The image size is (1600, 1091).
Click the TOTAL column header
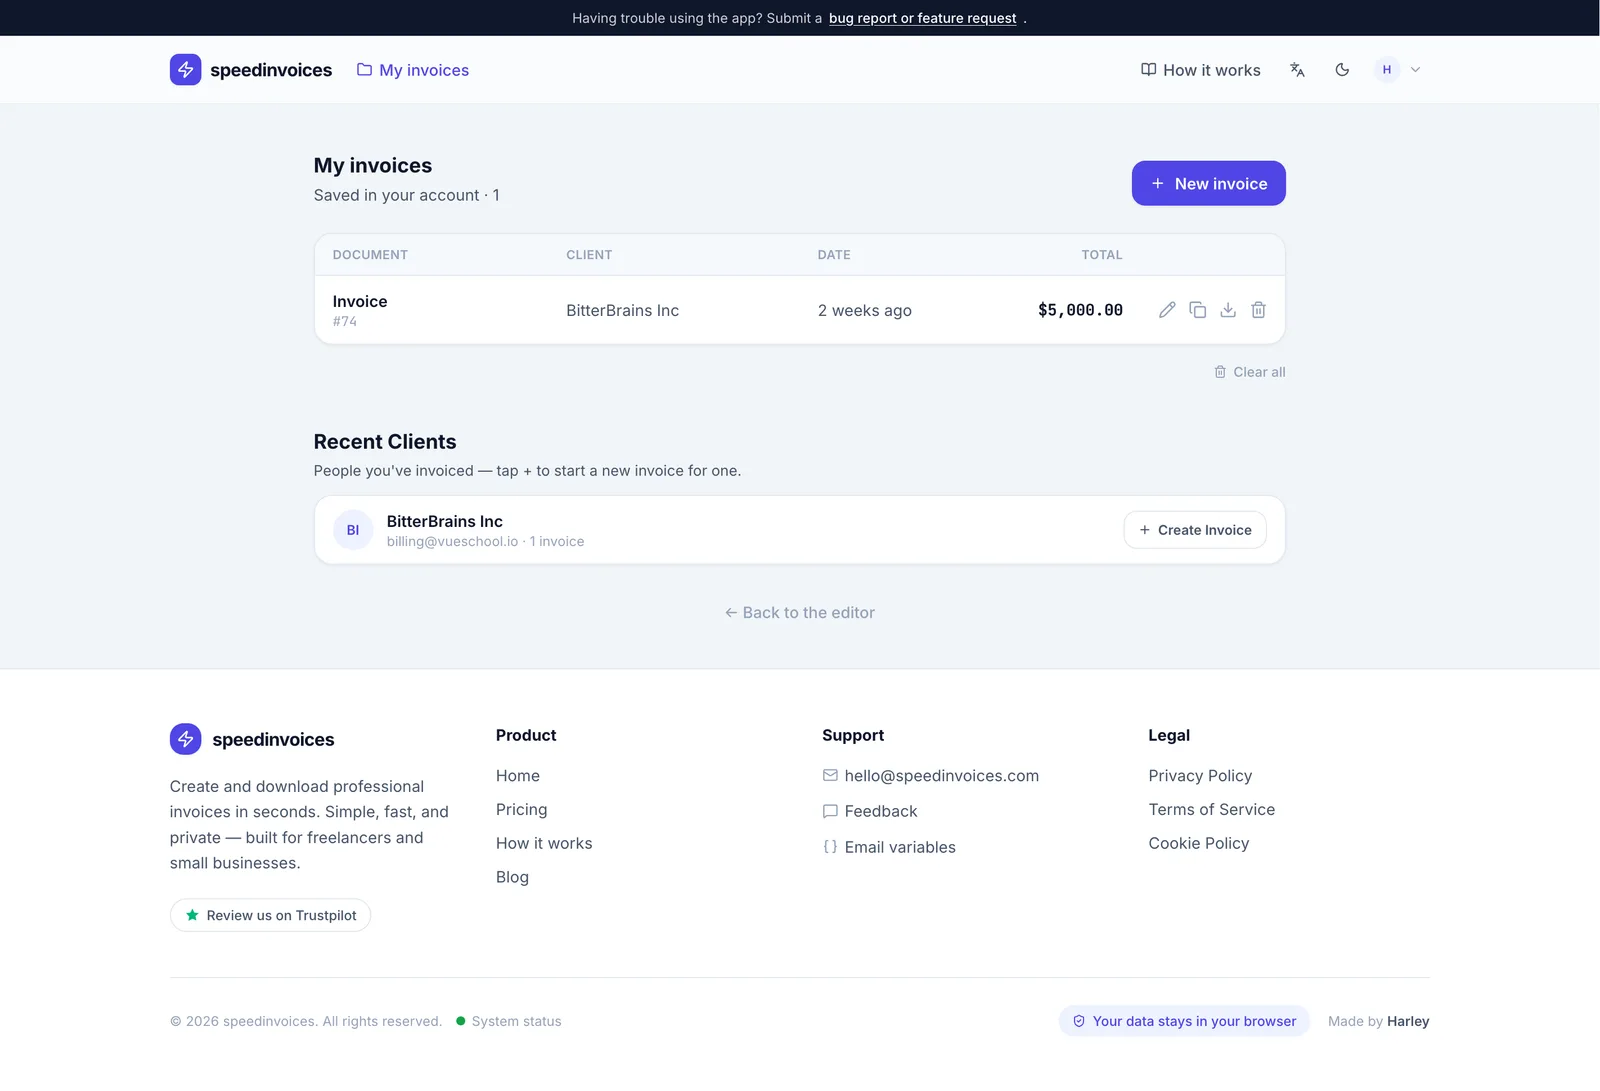pyautogui.click(x=1102, y=255)
